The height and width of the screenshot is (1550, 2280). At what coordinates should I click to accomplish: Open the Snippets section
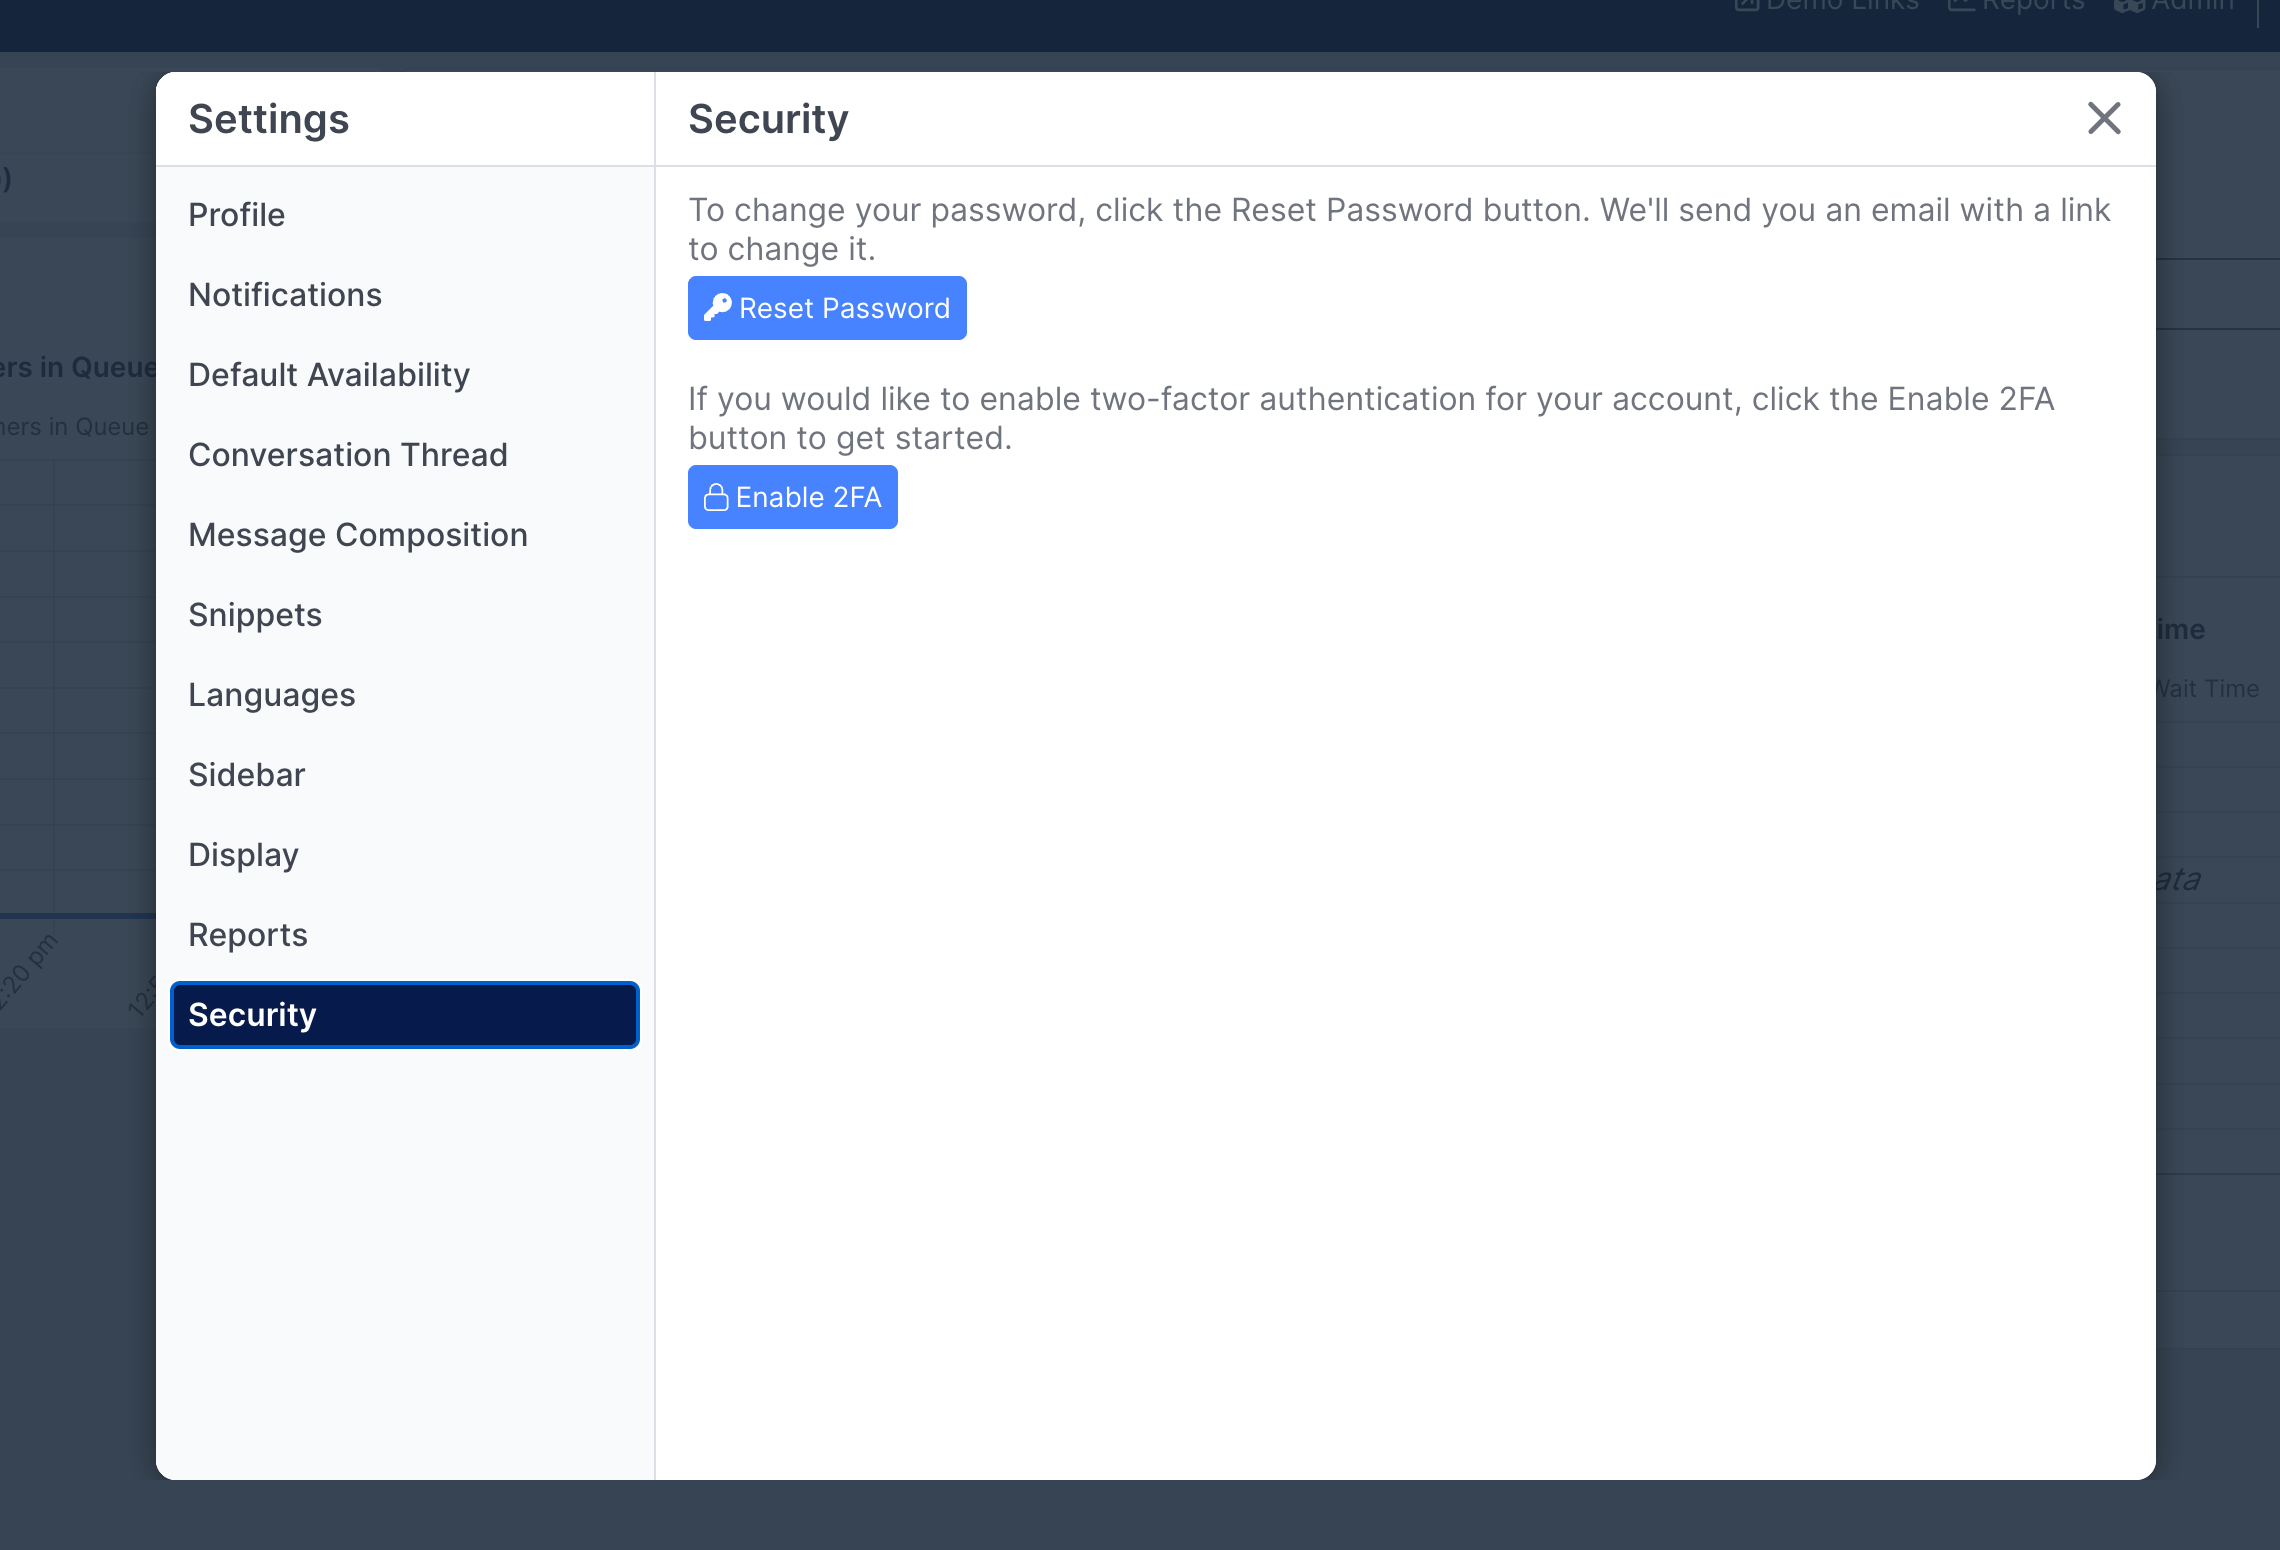tap(255, 615)
